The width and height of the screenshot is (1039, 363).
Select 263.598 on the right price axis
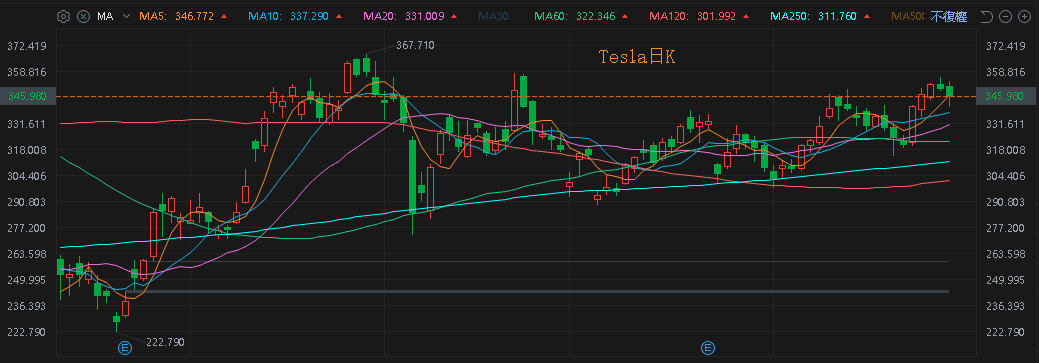tap(1007, 254)
